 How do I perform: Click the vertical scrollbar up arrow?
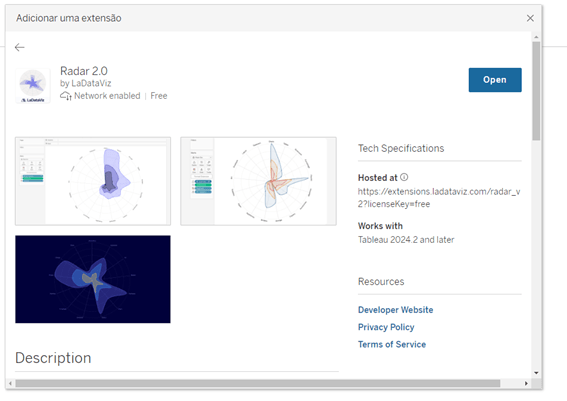536,37
